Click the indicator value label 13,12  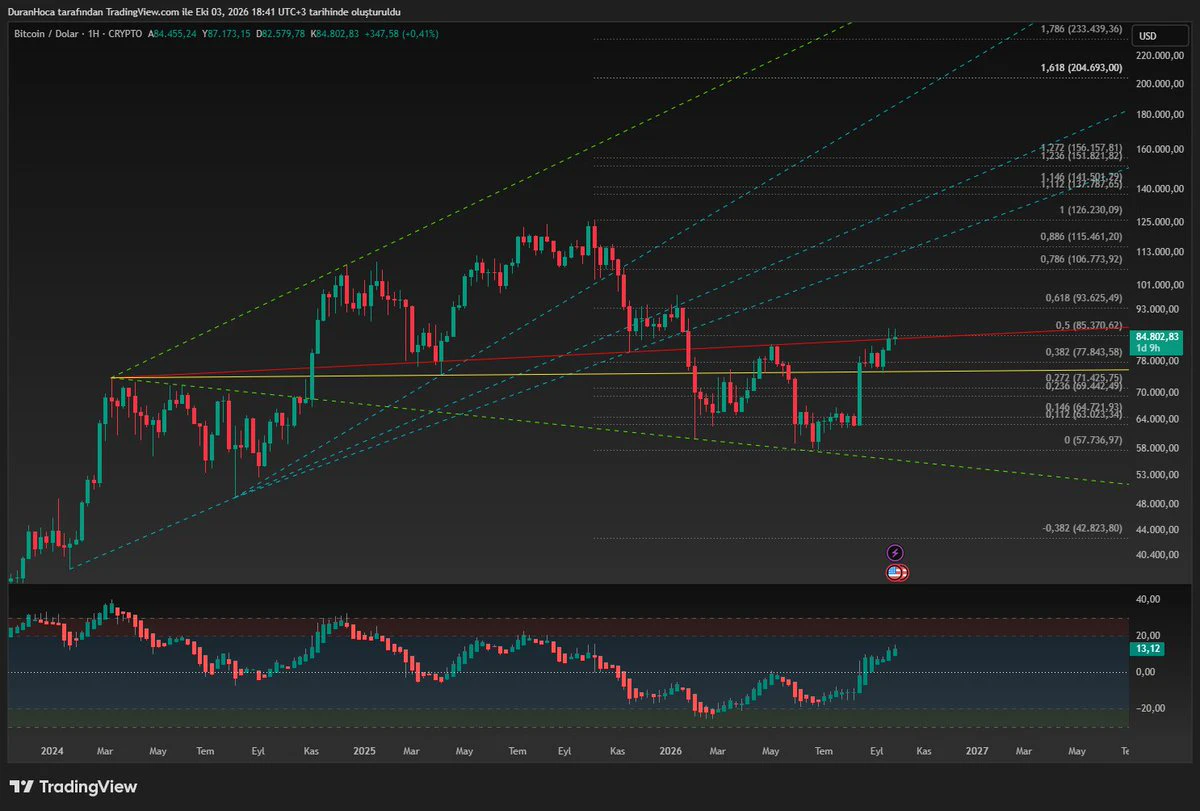click(x=1147, y=649)
